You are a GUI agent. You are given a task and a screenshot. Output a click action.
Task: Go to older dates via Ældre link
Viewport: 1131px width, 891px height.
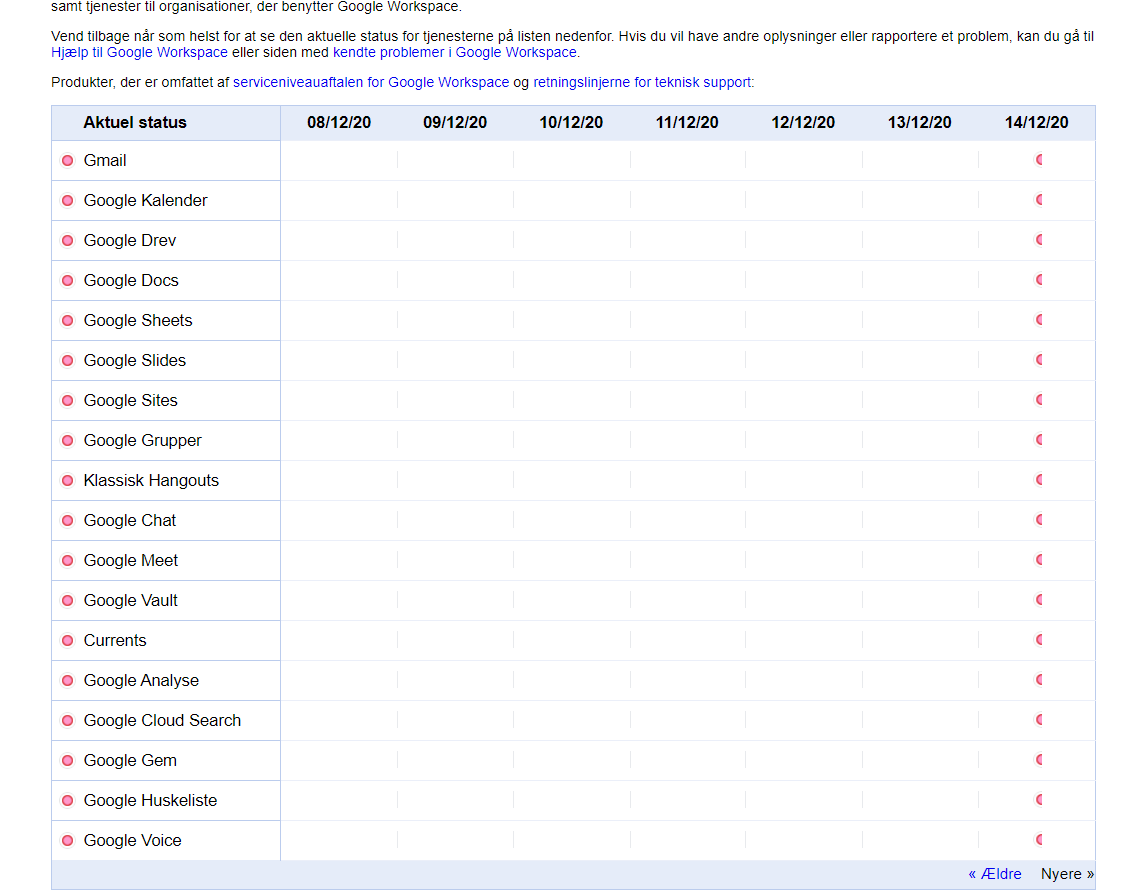(995, 874)
